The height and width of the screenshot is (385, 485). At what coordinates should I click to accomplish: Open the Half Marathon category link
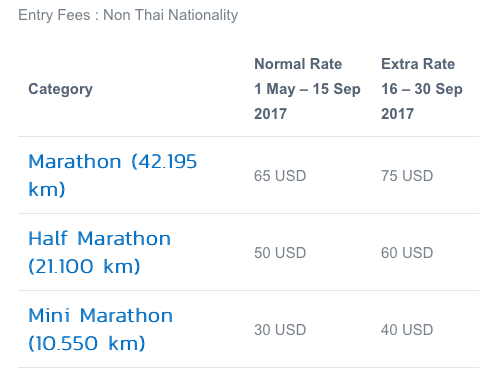[x=100, y=252]
